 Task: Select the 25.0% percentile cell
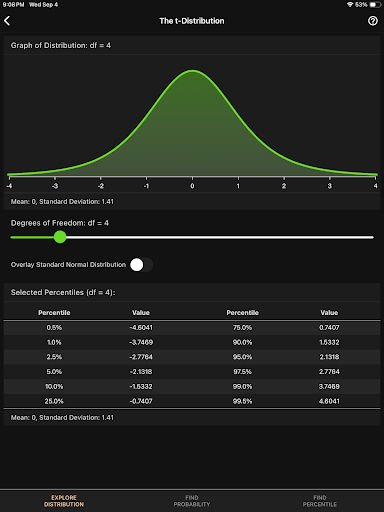tap(54, 401)
